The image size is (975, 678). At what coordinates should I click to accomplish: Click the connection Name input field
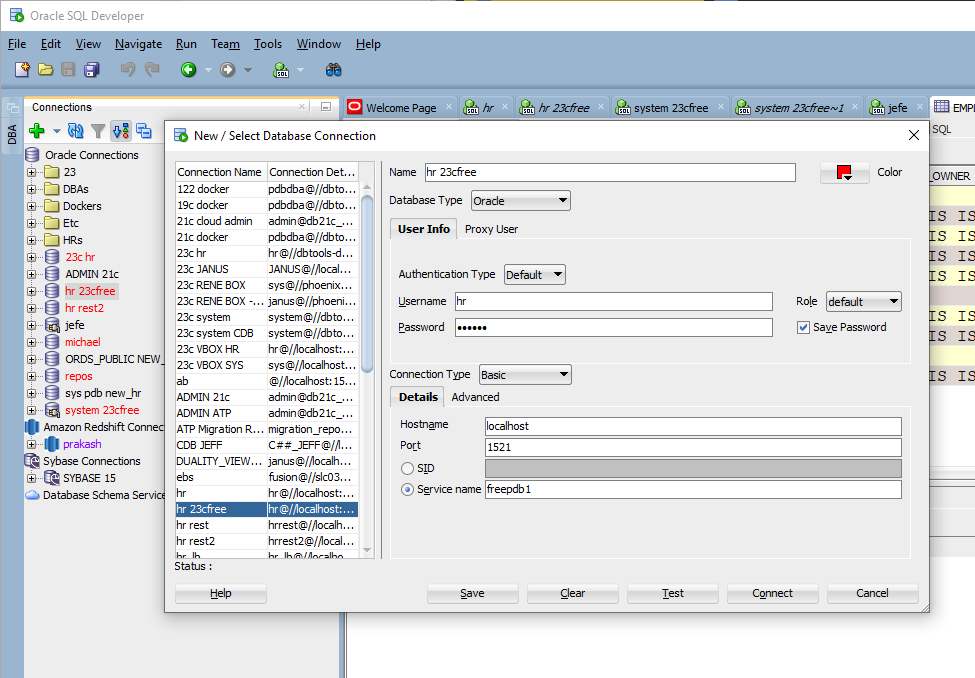[x=610, y=172]
